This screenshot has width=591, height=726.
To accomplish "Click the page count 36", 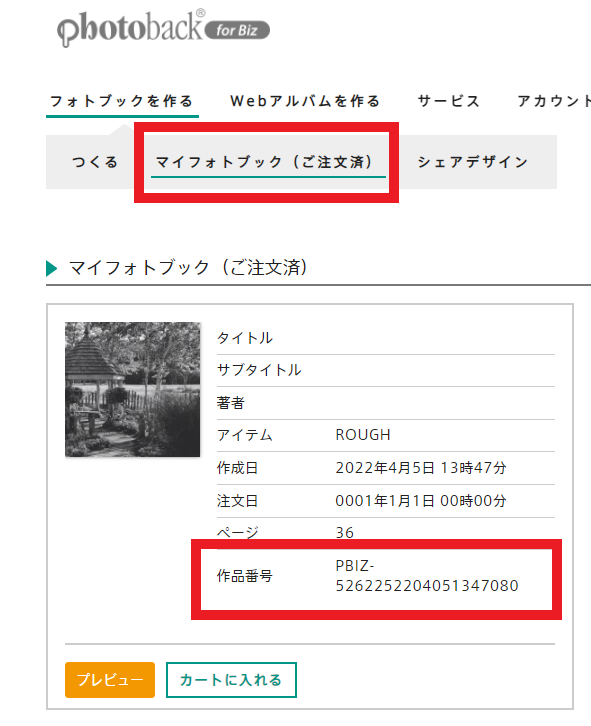I will pos(345,532).
